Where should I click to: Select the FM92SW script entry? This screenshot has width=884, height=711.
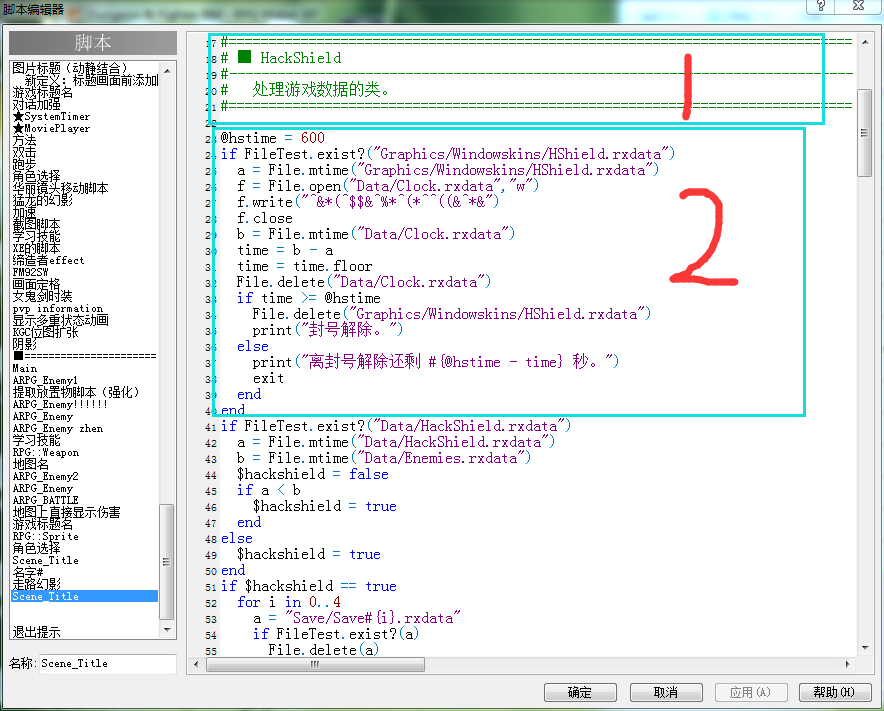[30, 272]
